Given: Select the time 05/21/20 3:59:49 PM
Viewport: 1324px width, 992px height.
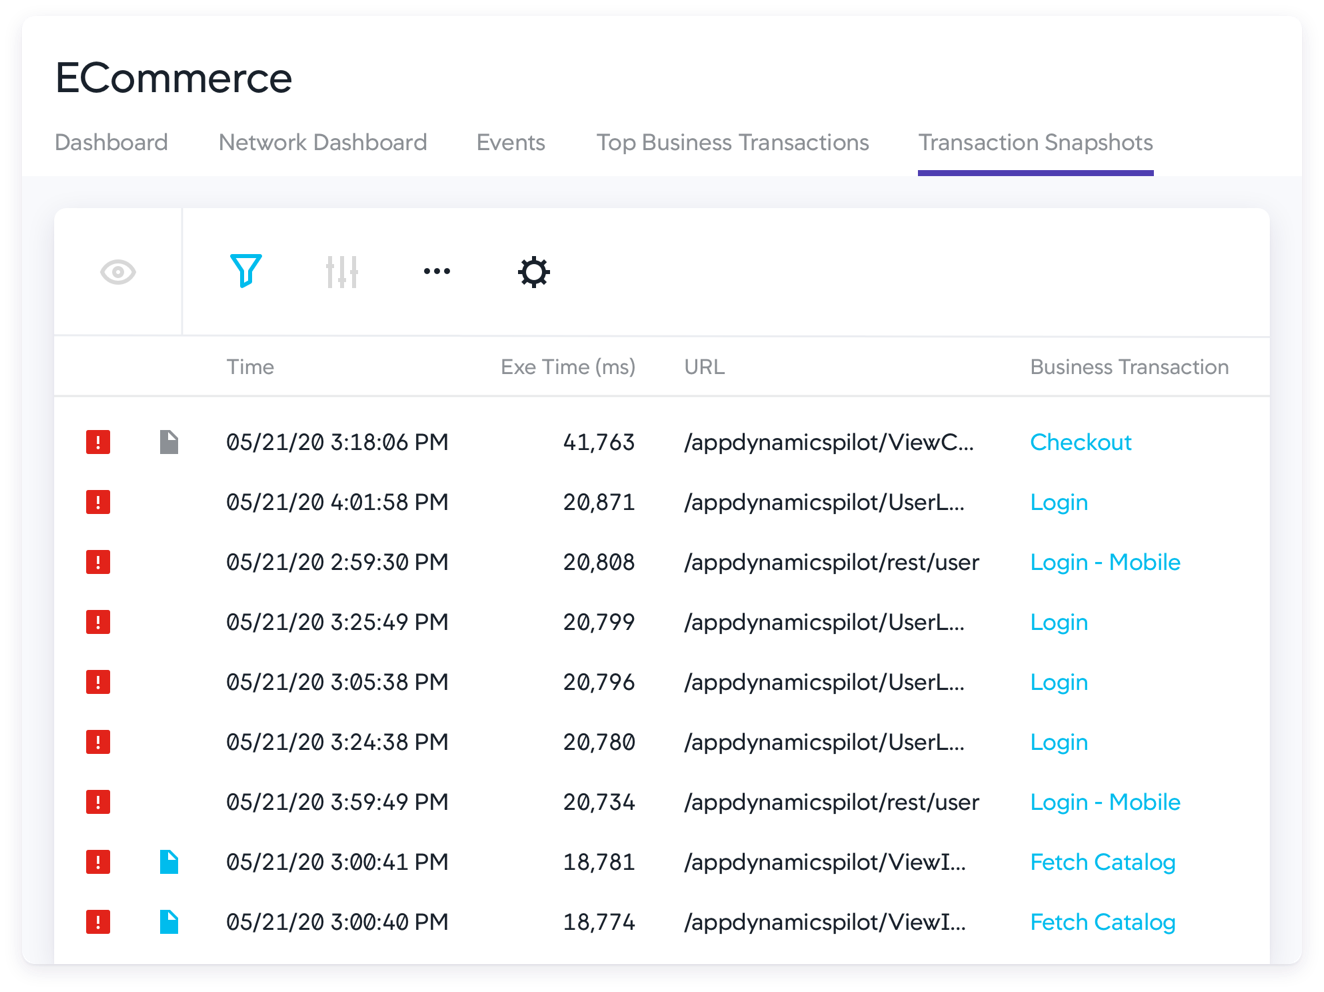Looking at the screenshot, I should point(337,802).
